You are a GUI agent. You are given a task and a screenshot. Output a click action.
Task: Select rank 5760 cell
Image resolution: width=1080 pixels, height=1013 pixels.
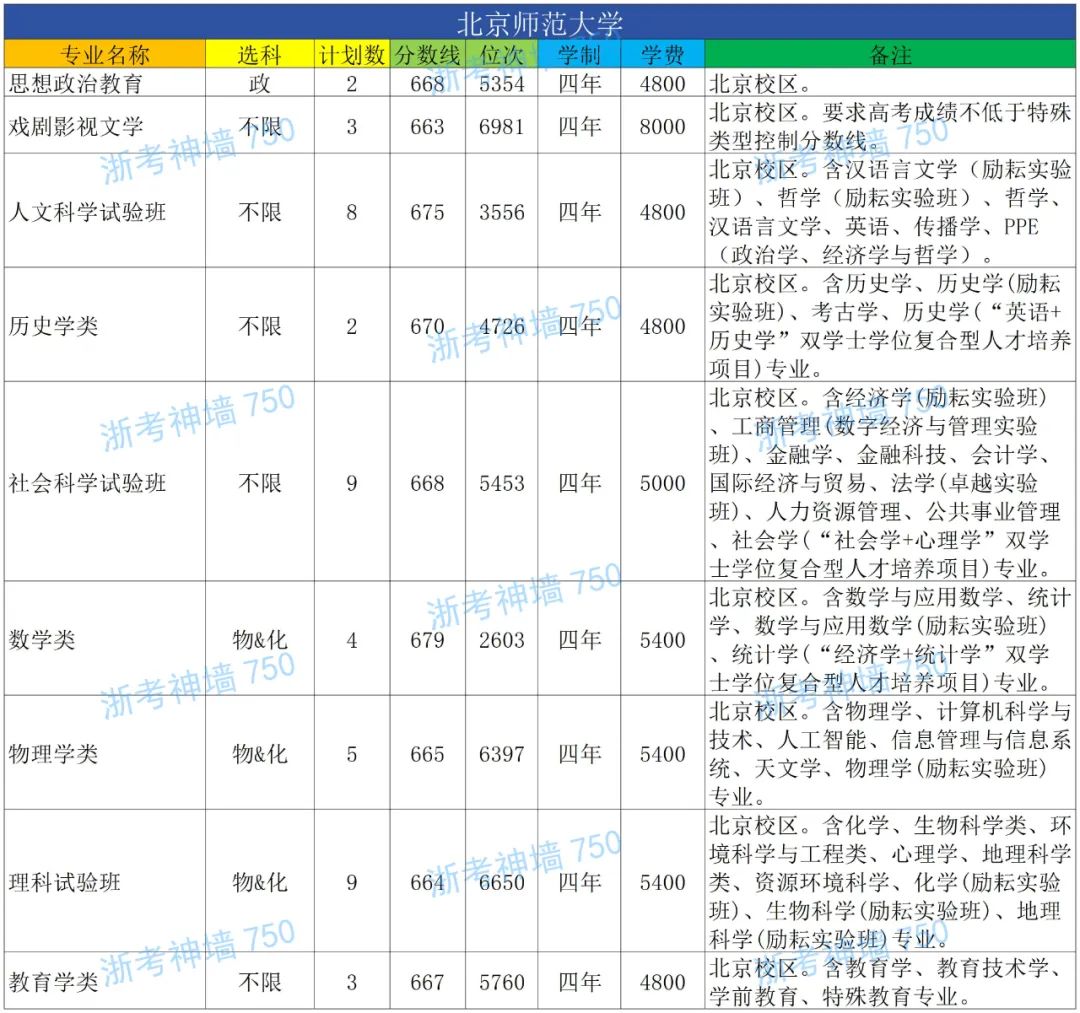tap(501, 982)
